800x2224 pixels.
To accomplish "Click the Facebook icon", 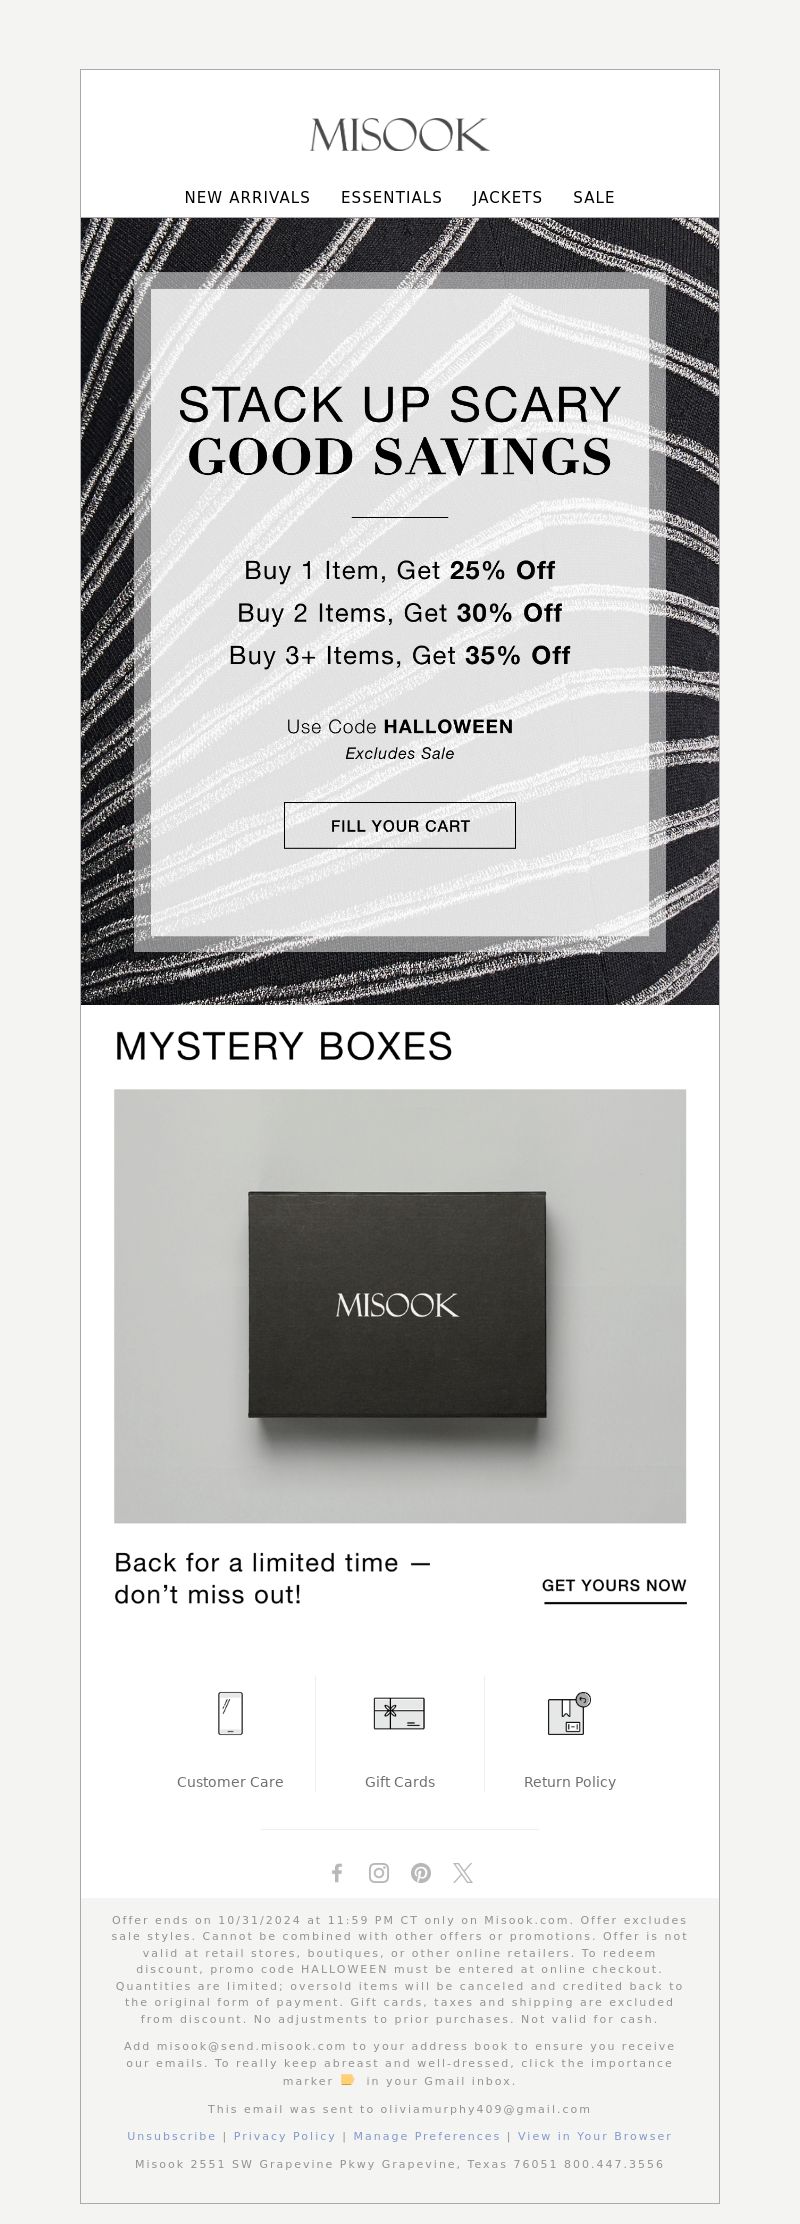I will (x=337, y=1873).
